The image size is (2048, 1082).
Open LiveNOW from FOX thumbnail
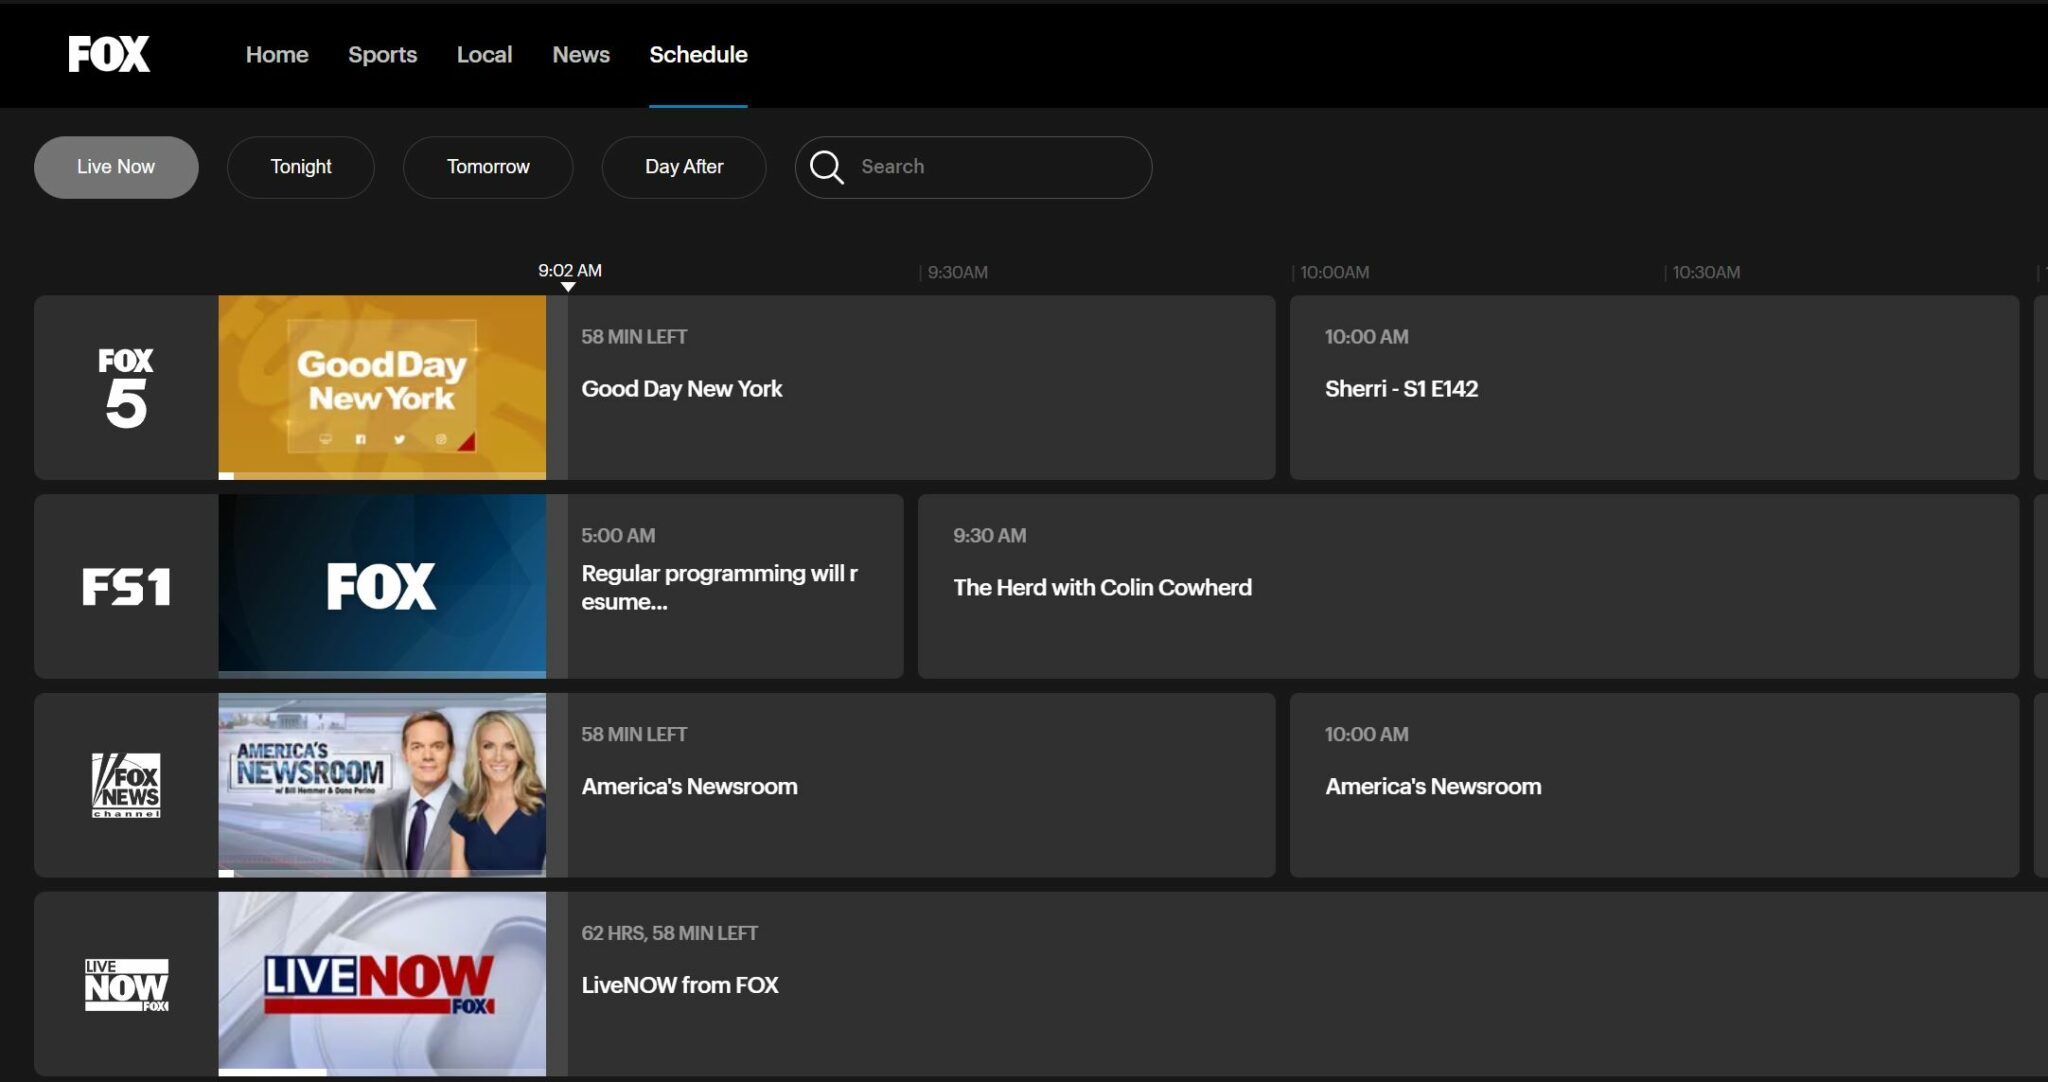[382, 984]
